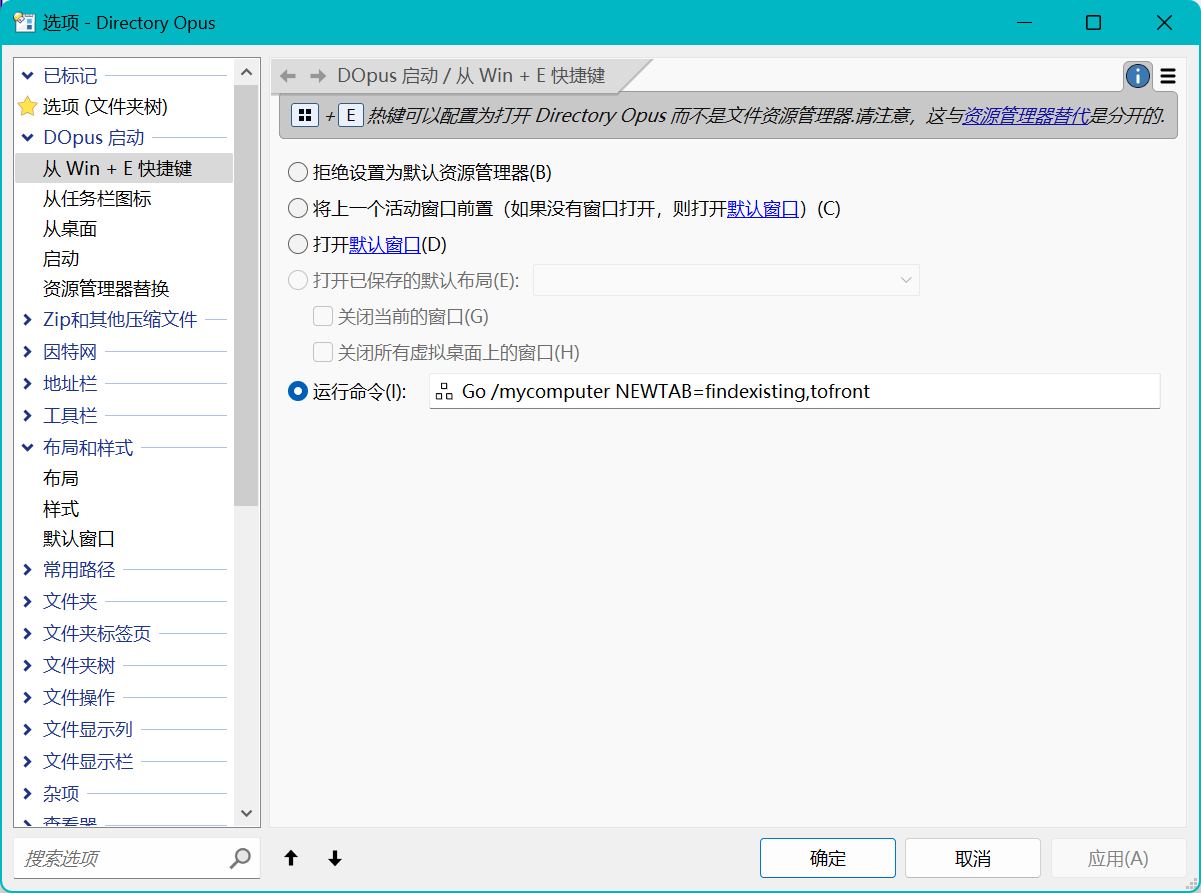Select 打开默认窗口(D) radio button

[x=298, y=244]
